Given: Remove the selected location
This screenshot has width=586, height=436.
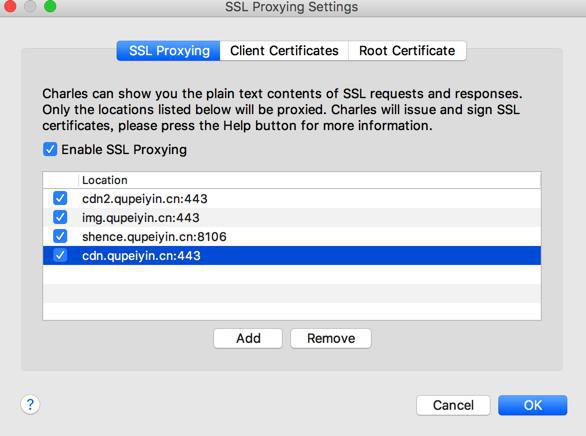Looking at the screenshot, I should [x=331, y=338].
